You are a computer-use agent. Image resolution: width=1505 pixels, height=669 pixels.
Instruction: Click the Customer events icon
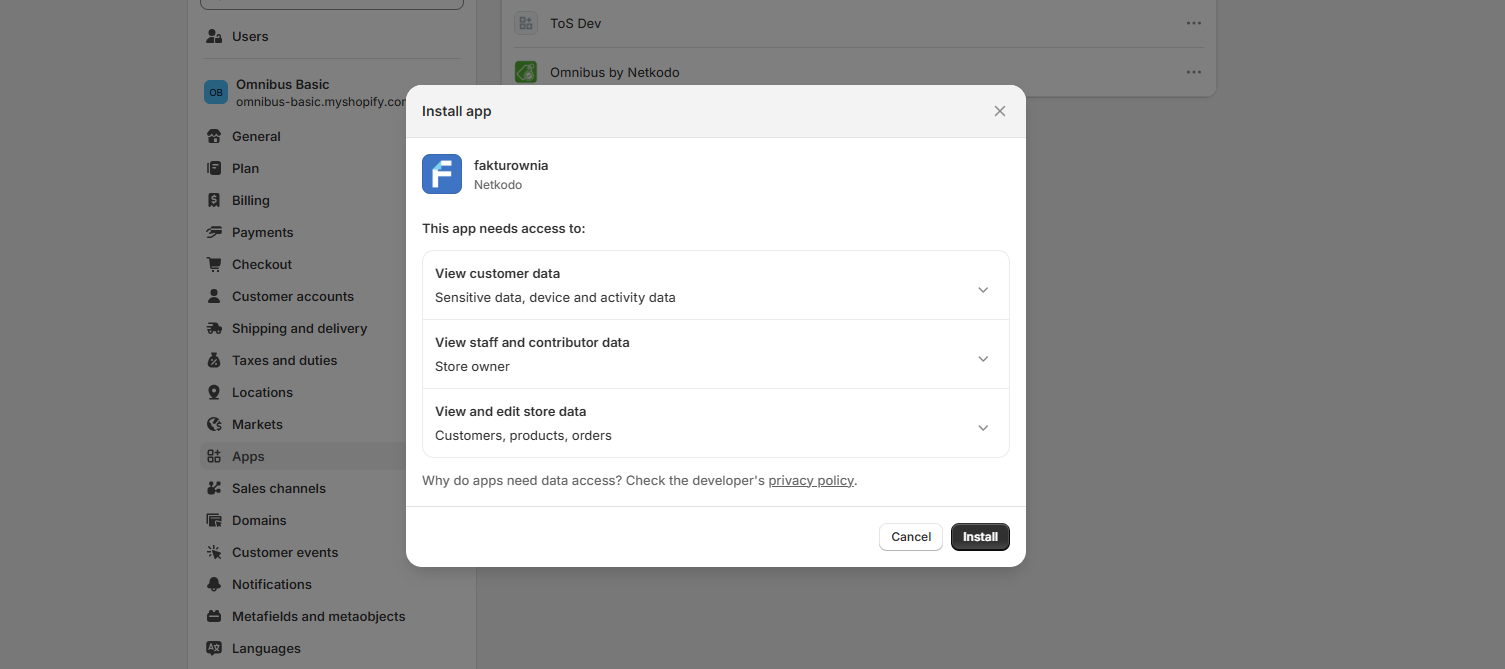214,552
